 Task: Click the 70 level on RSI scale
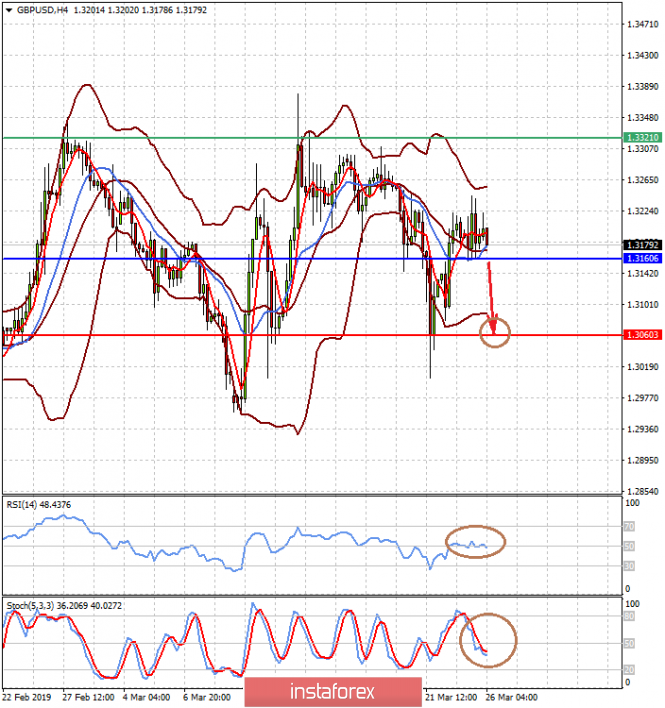(630, 525)
